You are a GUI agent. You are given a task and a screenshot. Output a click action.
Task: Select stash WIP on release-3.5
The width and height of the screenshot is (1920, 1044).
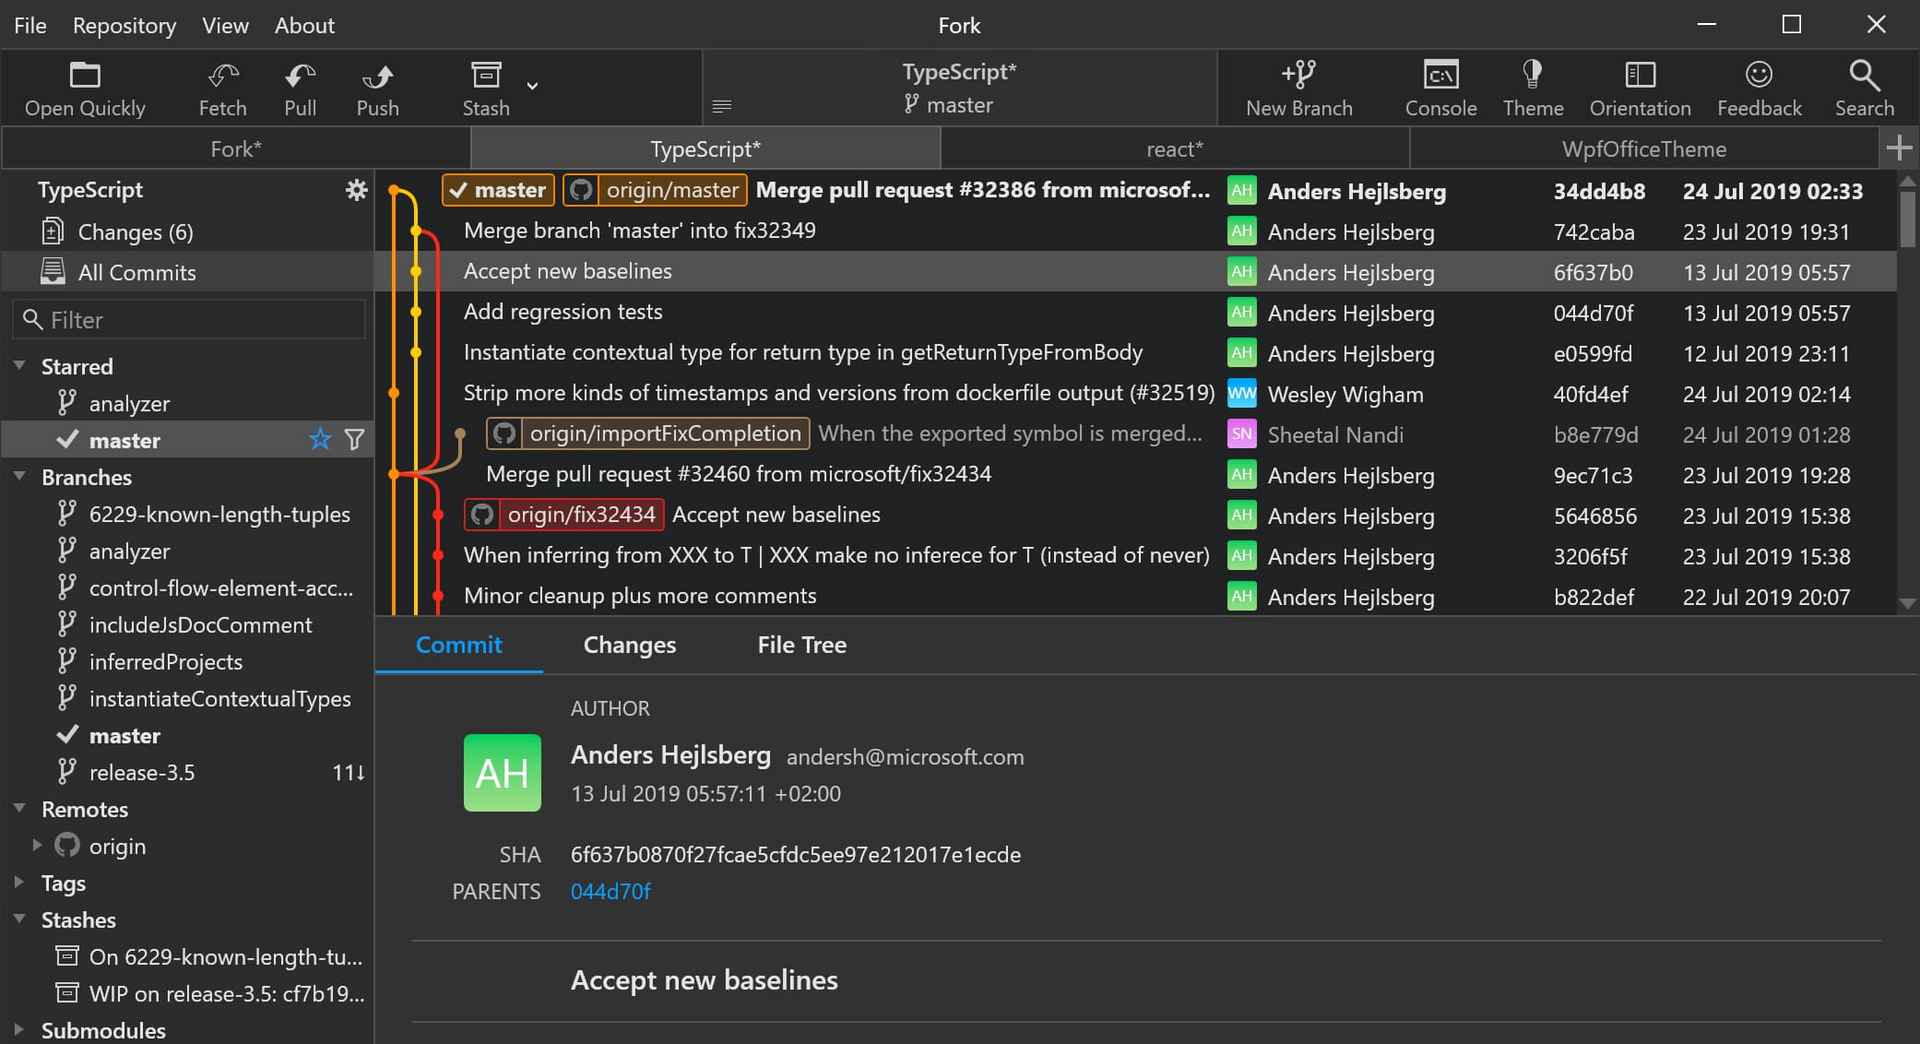point(188,993)
